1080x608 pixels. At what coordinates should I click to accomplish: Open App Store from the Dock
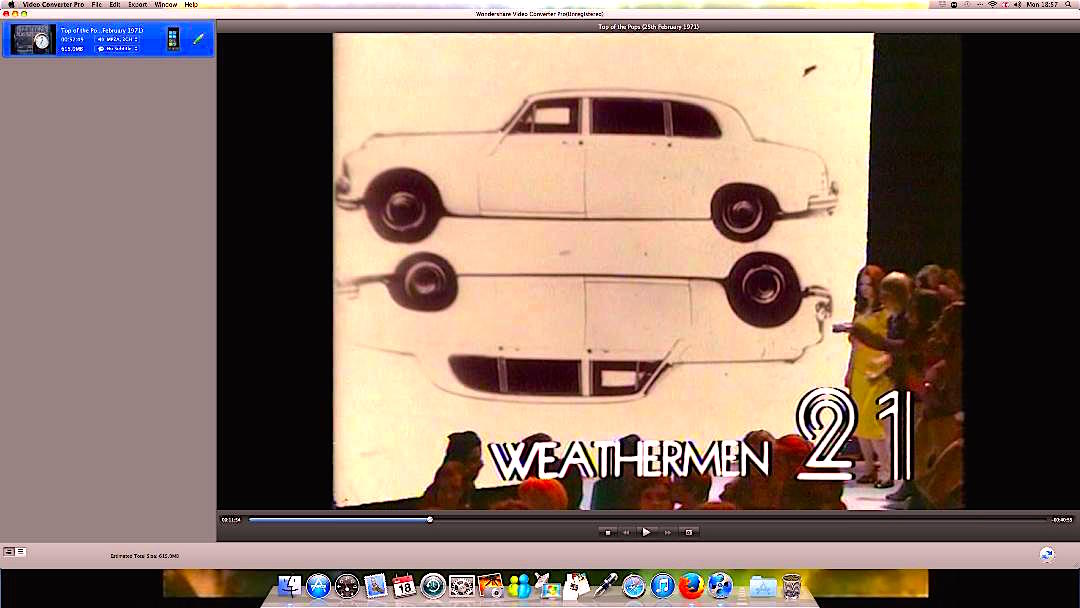tap(318, 586)
